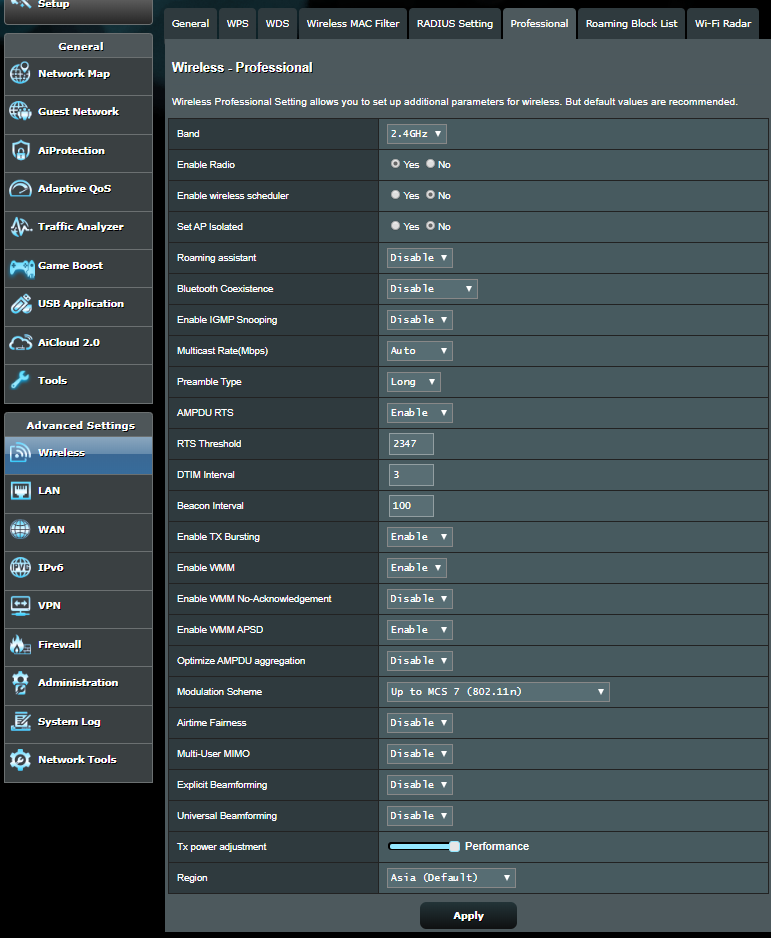Open the Region dropdown

tap(451, 878)
